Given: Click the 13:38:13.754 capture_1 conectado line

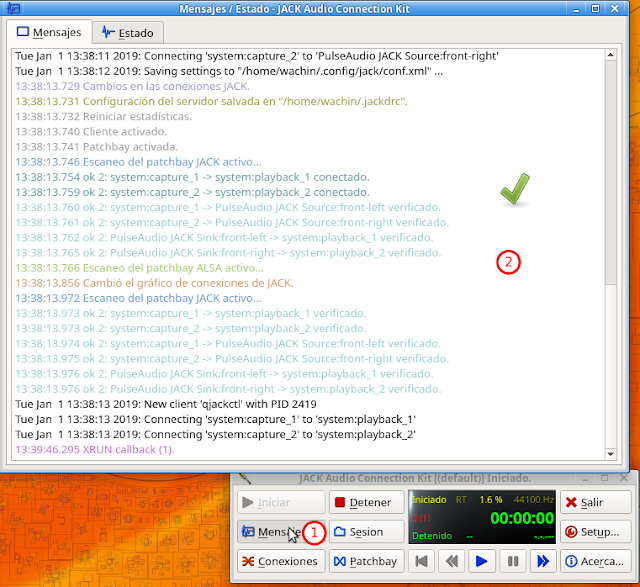Looking at the screenshot, I should [192, 177].
